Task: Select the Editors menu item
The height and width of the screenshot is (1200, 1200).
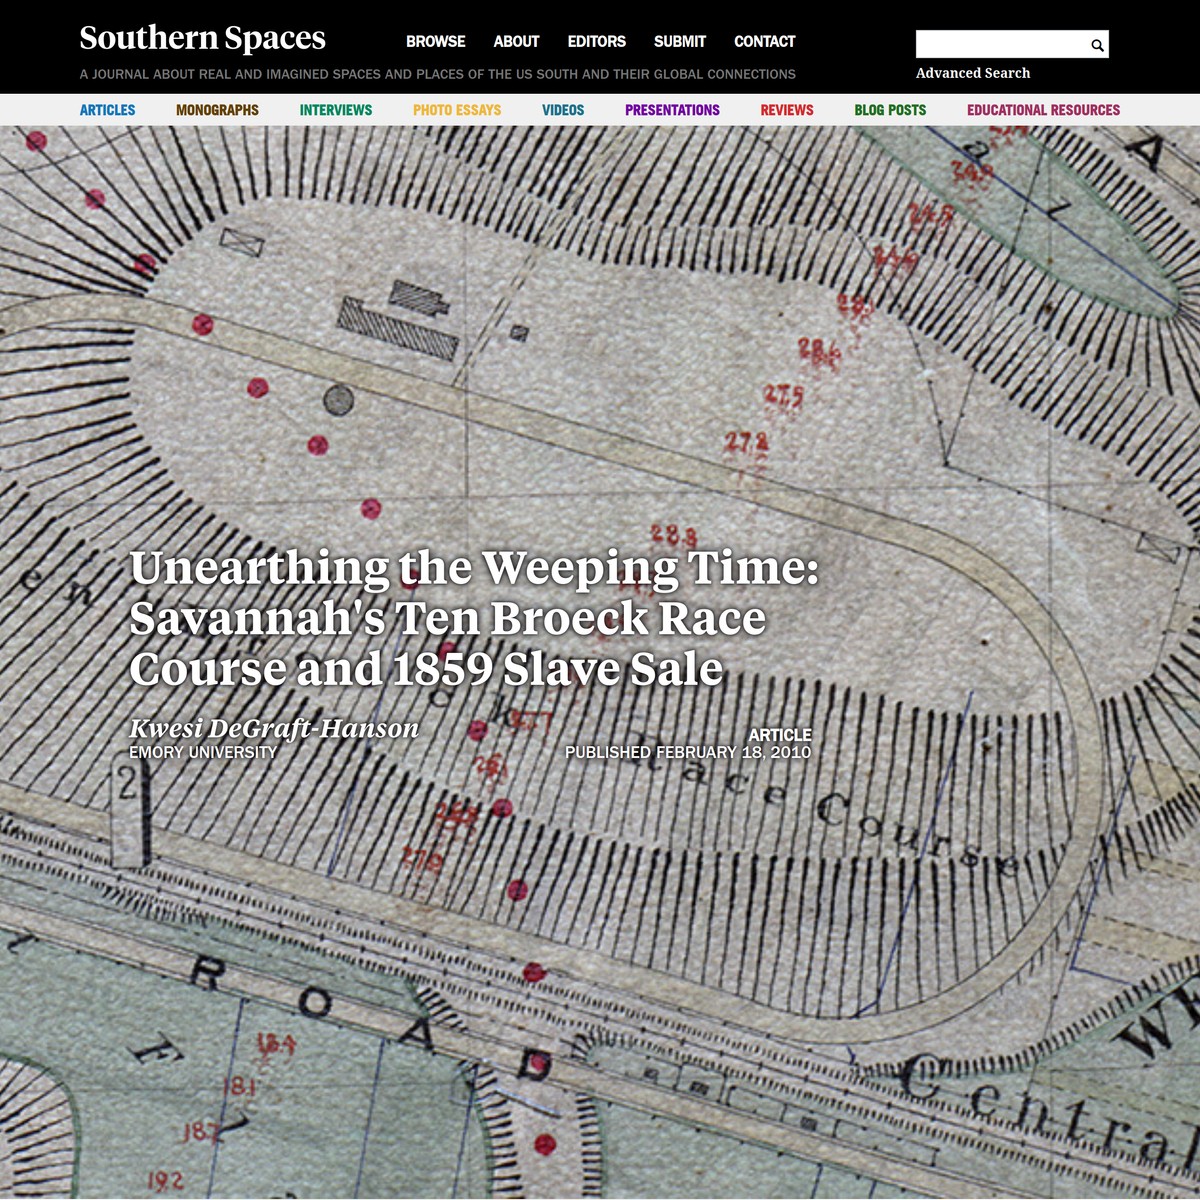Action: [x=596, y=42]
